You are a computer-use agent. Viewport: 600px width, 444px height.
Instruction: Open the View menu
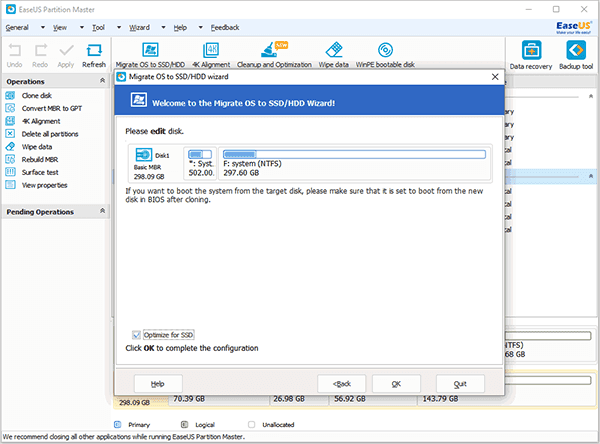coord(60,28)
